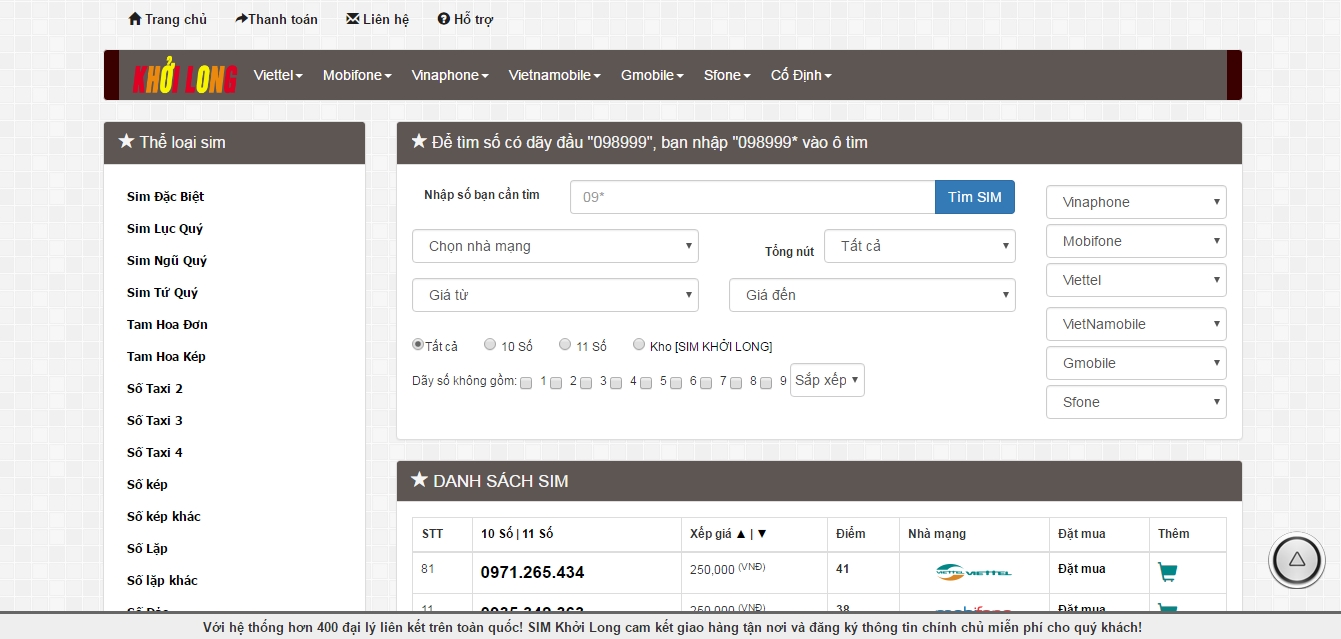Image resolution: width=1341 pixels, height=639 pixels.
Task: Open the Vinaphone menu in the navbar
Action: pos(450,75)
